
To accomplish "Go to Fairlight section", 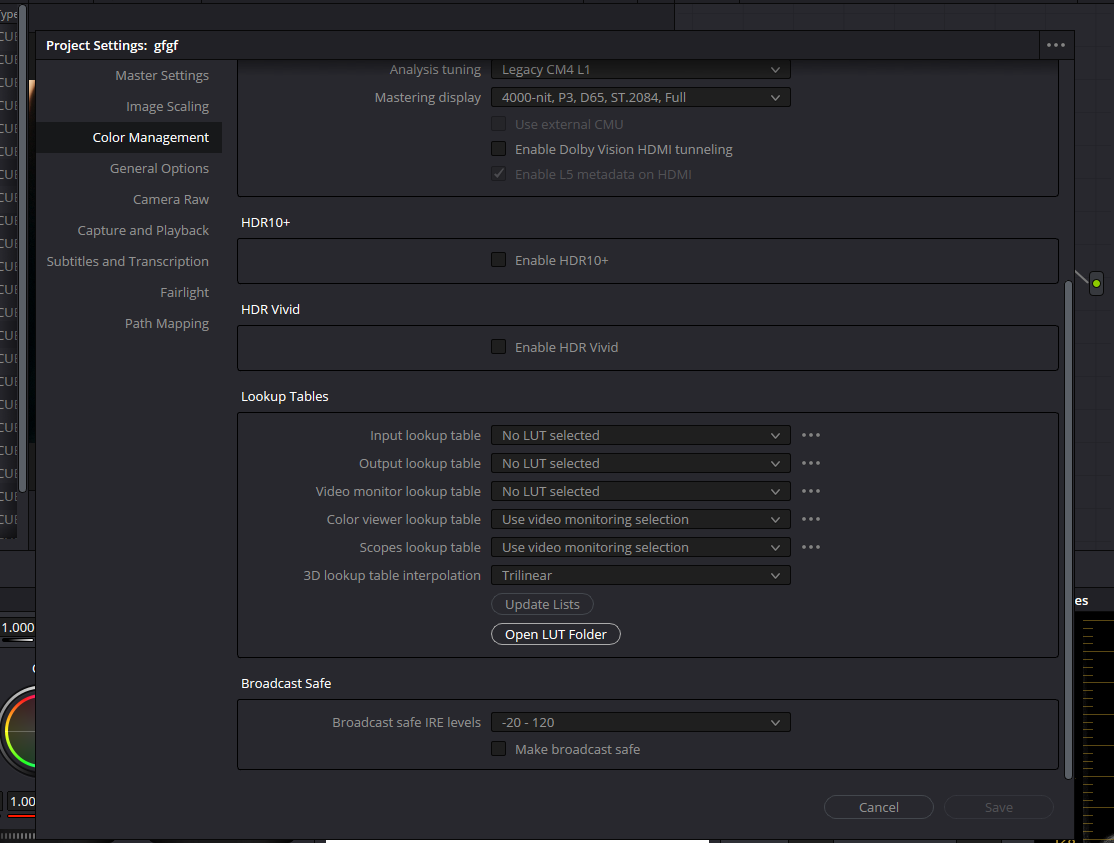I will click(184, 293).
